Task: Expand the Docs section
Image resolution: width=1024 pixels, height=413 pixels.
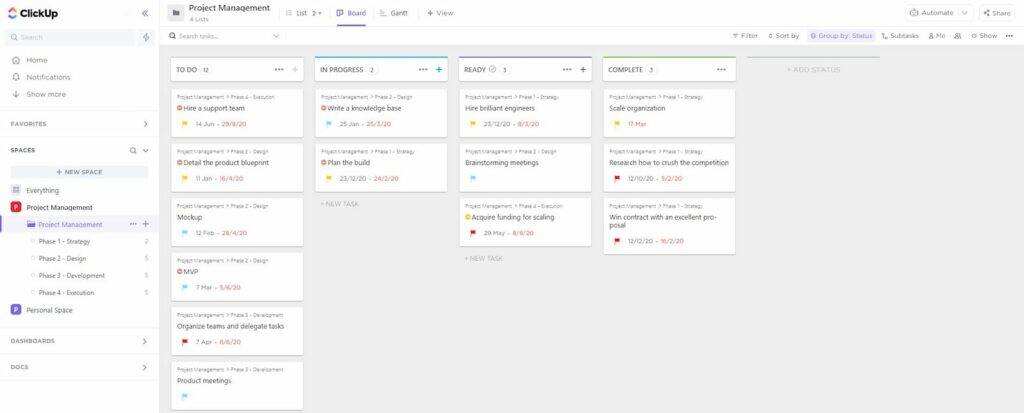Action: click(145, 367)
